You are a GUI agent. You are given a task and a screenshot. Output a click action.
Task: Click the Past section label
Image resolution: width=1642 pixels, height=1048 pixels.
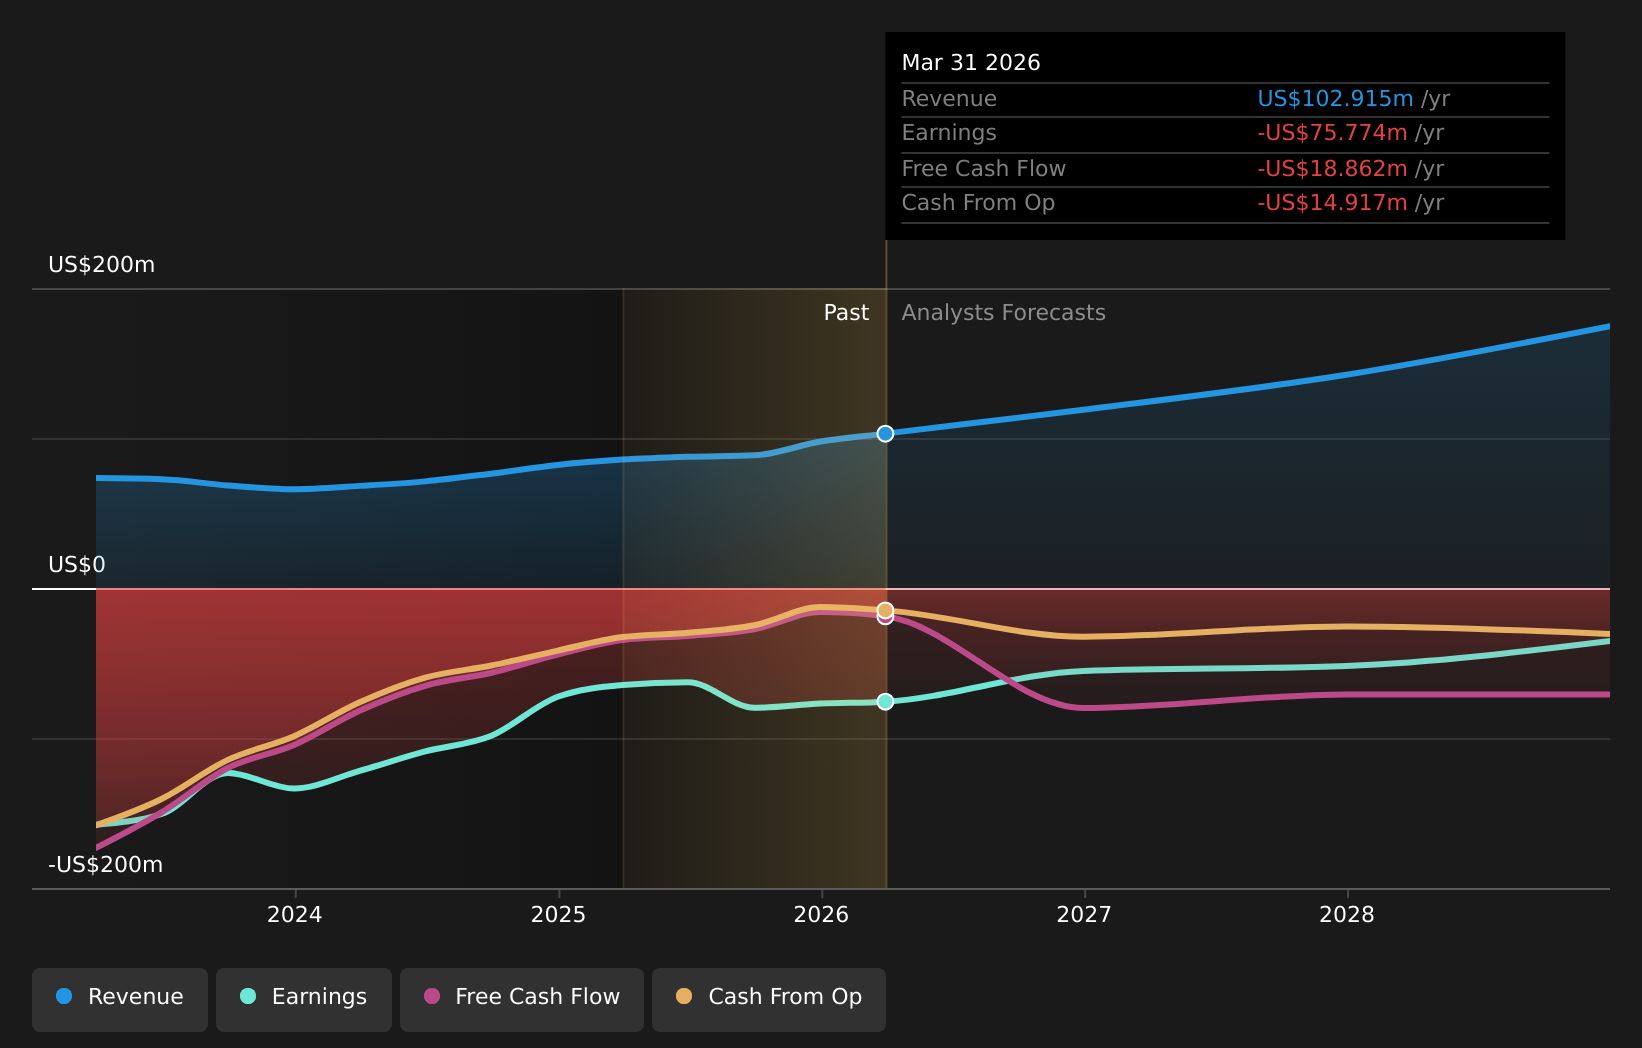click(x=846, y=313)
